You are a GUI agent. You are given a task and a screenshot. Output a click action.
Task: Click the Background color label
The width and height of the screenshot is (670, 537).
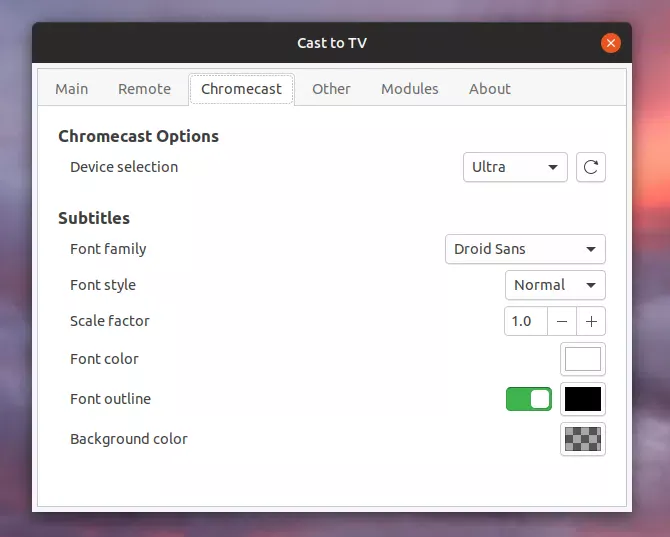tap(129, 439)
